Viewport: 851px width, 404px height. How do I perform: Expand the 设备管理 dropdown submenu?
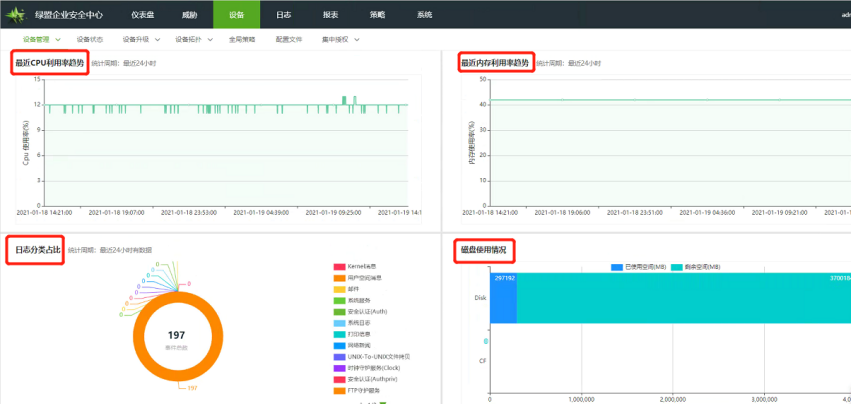[x=41, y=39]
